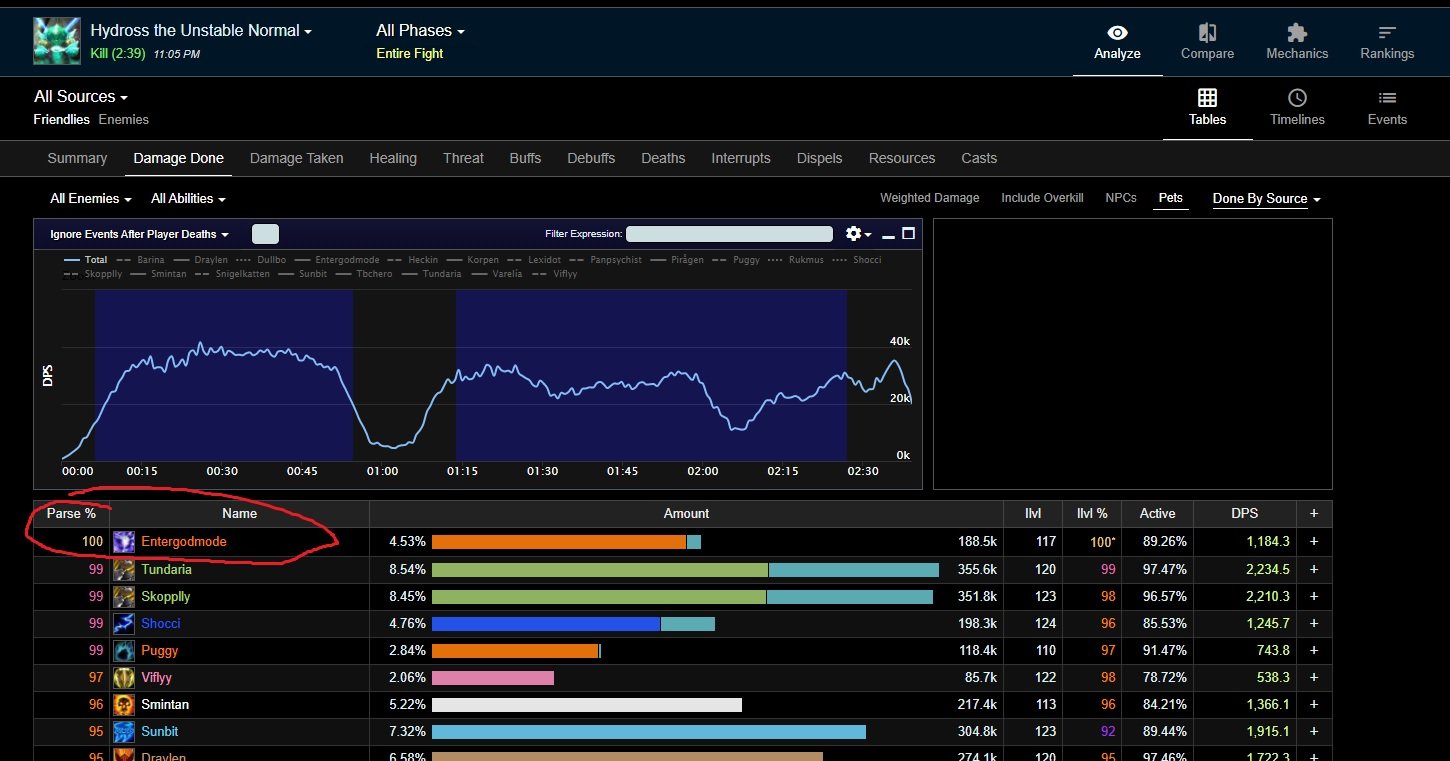The image size is (1450, 761).
Task: Switch to the Events list icon
Action: tap(1387, 98)
